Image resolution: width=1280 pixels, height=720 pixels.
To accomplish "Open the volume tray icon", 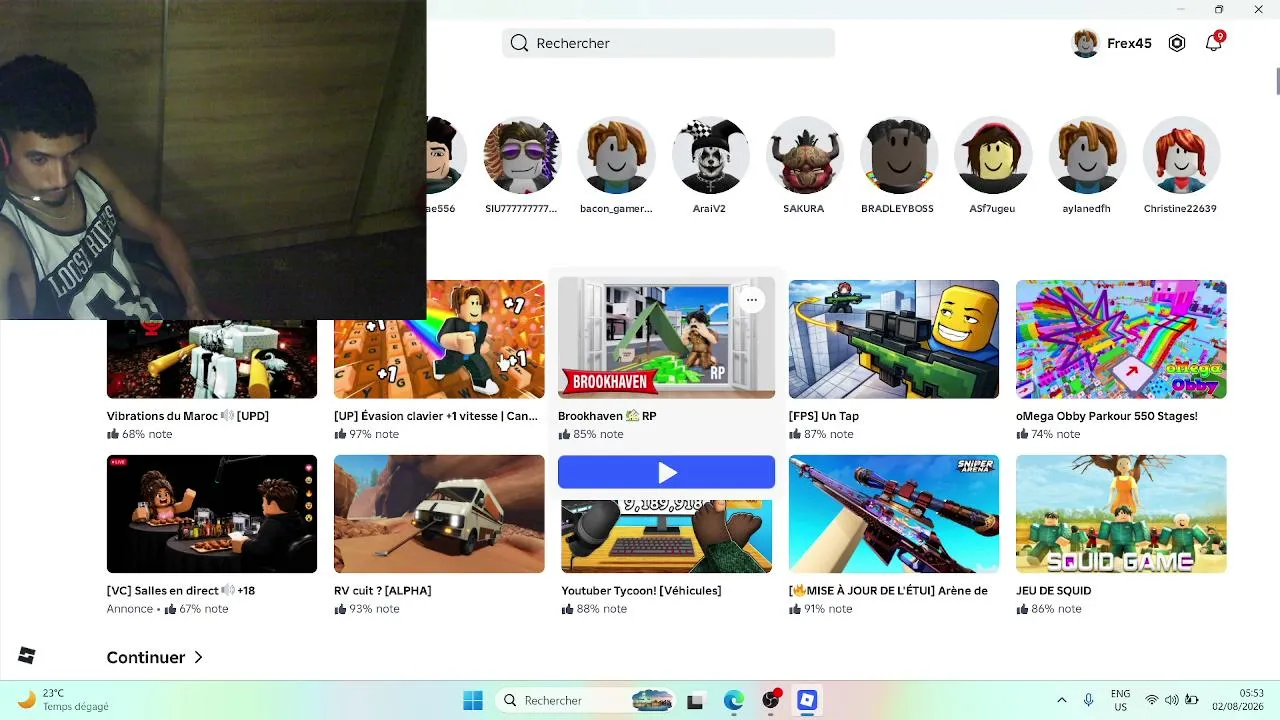I will click(x=1172, y=700).
